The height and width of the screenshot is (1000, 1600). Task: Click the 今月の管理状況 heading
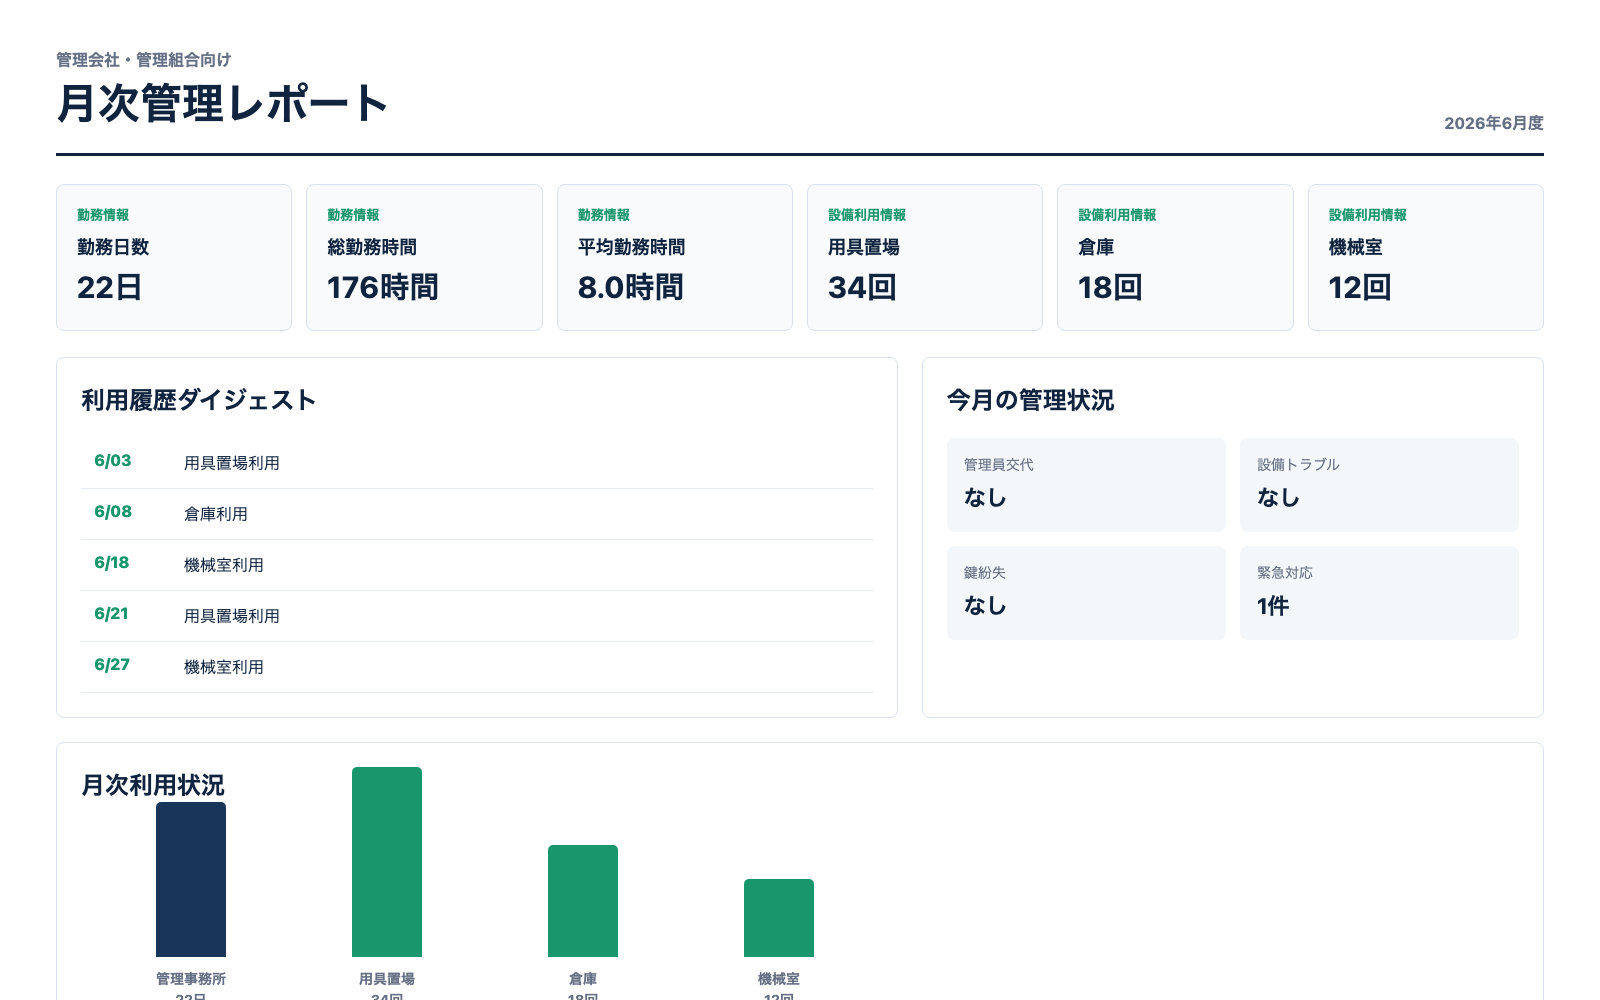tap(1030, 400)
